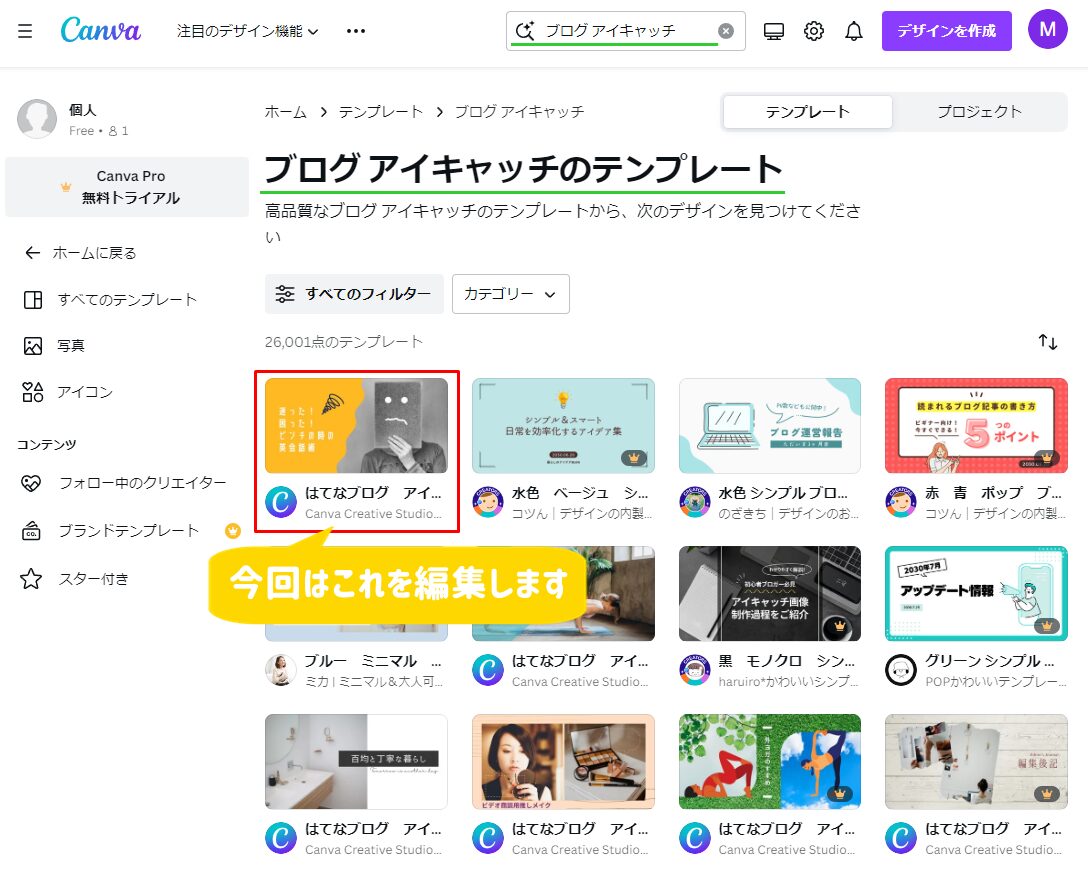Click Pro crown on 黒 モノクロ thumbnail
1088x877 pixels.
(840, 625)
